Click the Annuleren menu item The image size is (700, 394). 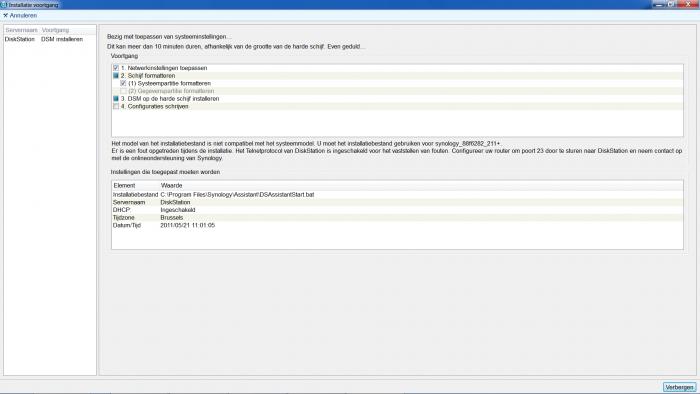click(20, 15)
